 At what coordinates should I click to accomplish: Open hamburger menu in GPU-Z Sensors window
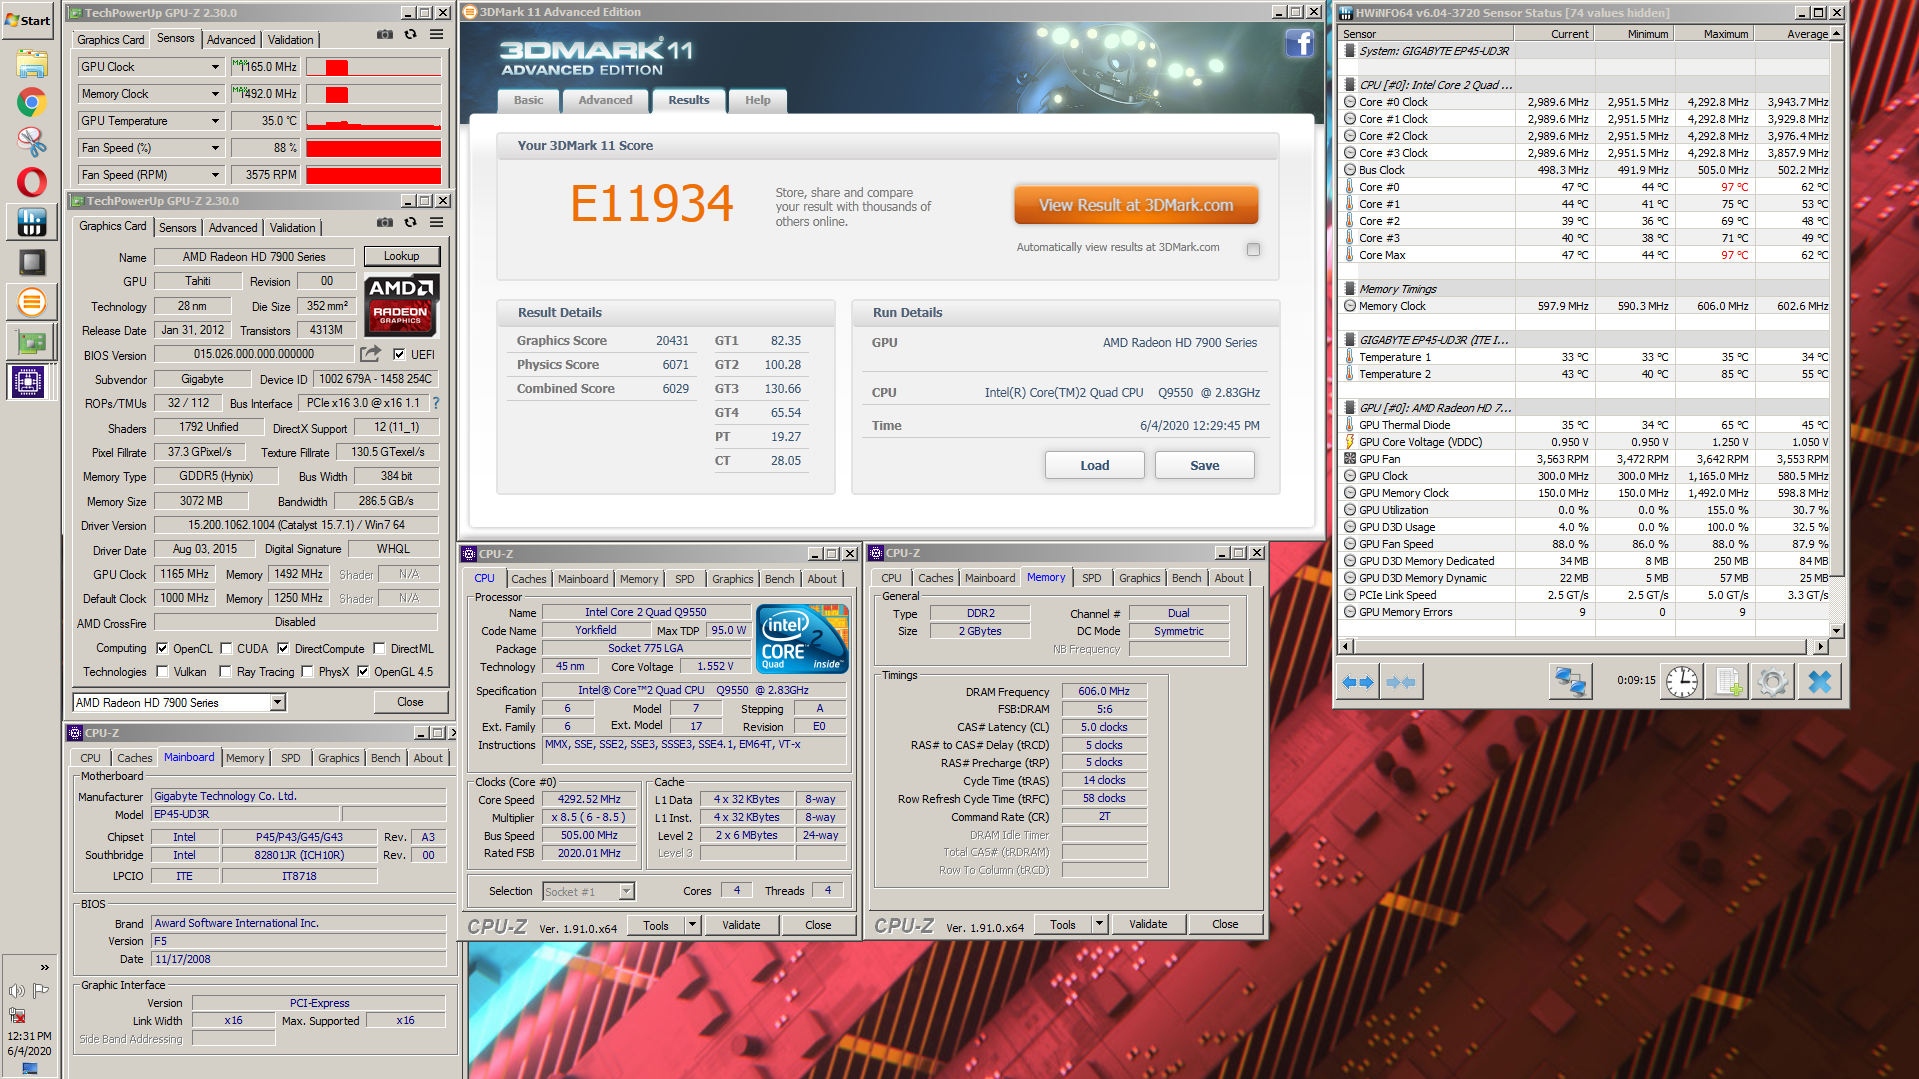click(x=436, y=34)
